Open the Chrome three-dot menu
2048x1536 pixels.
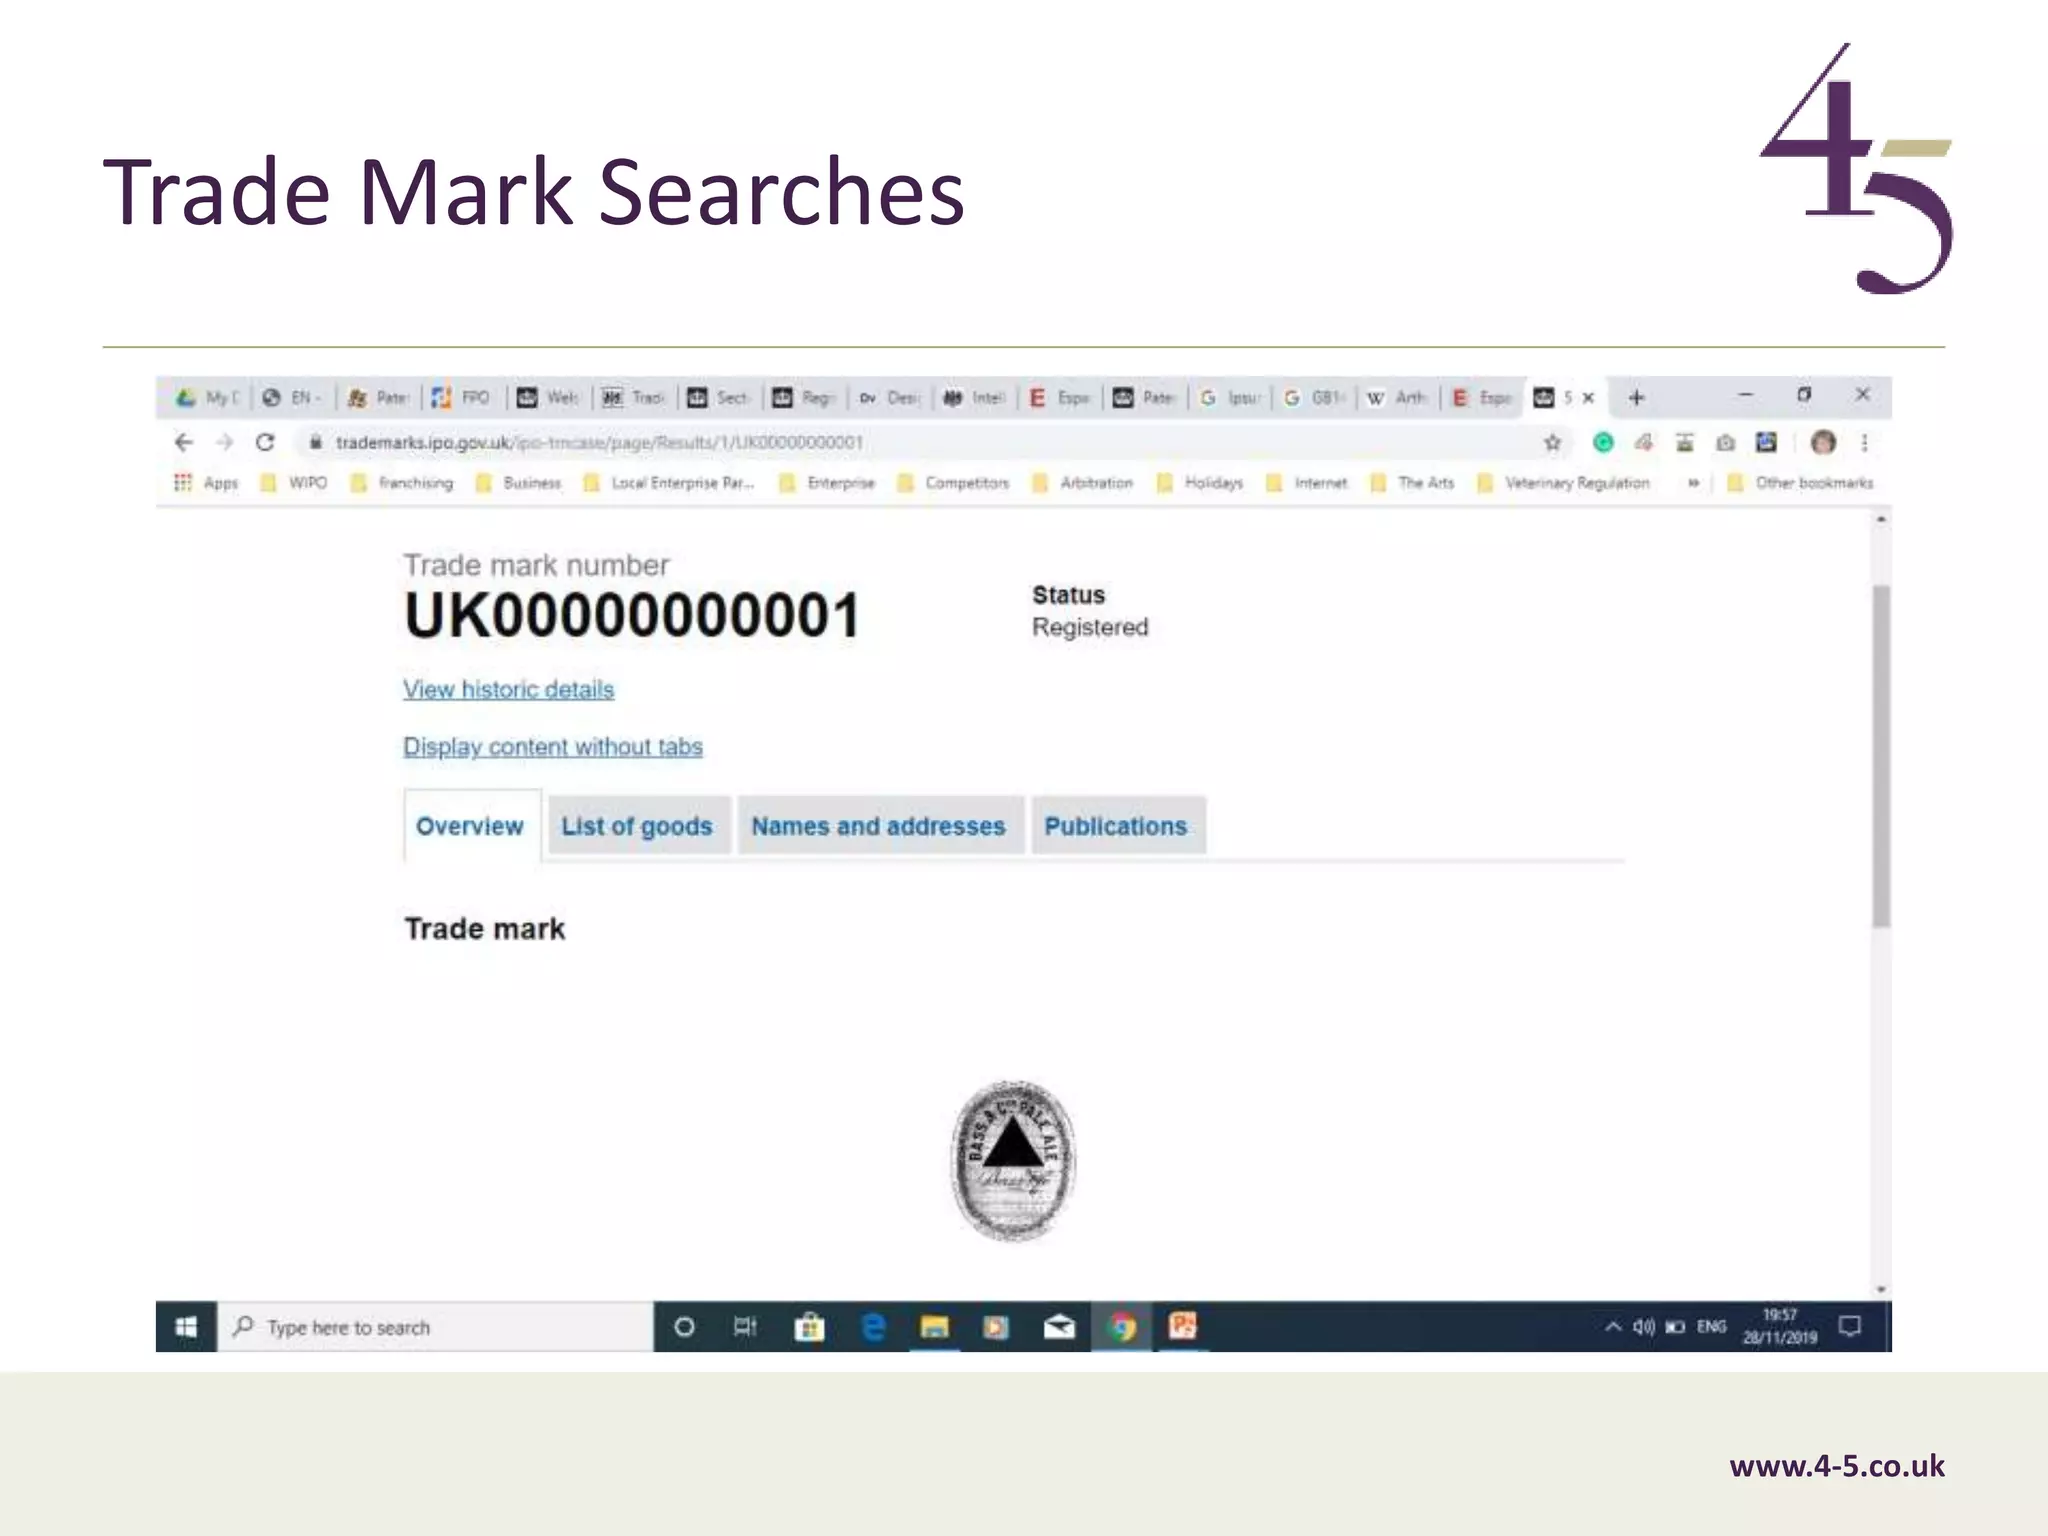coord(1865,442)
